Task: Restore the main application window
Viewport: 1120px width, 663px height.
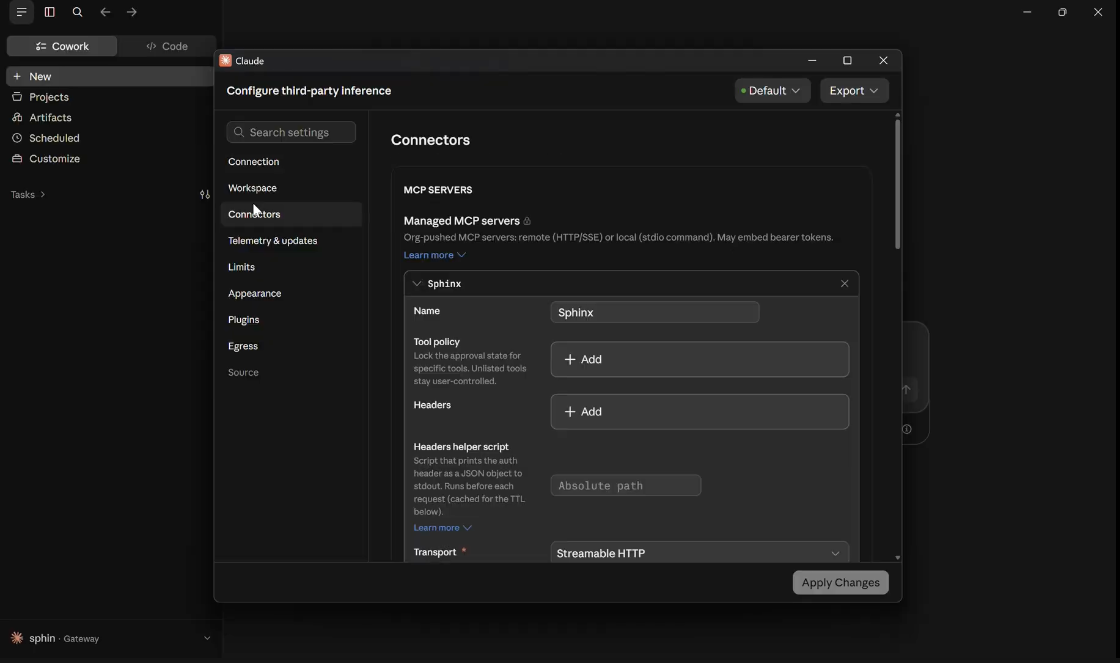Action: 1062,12
